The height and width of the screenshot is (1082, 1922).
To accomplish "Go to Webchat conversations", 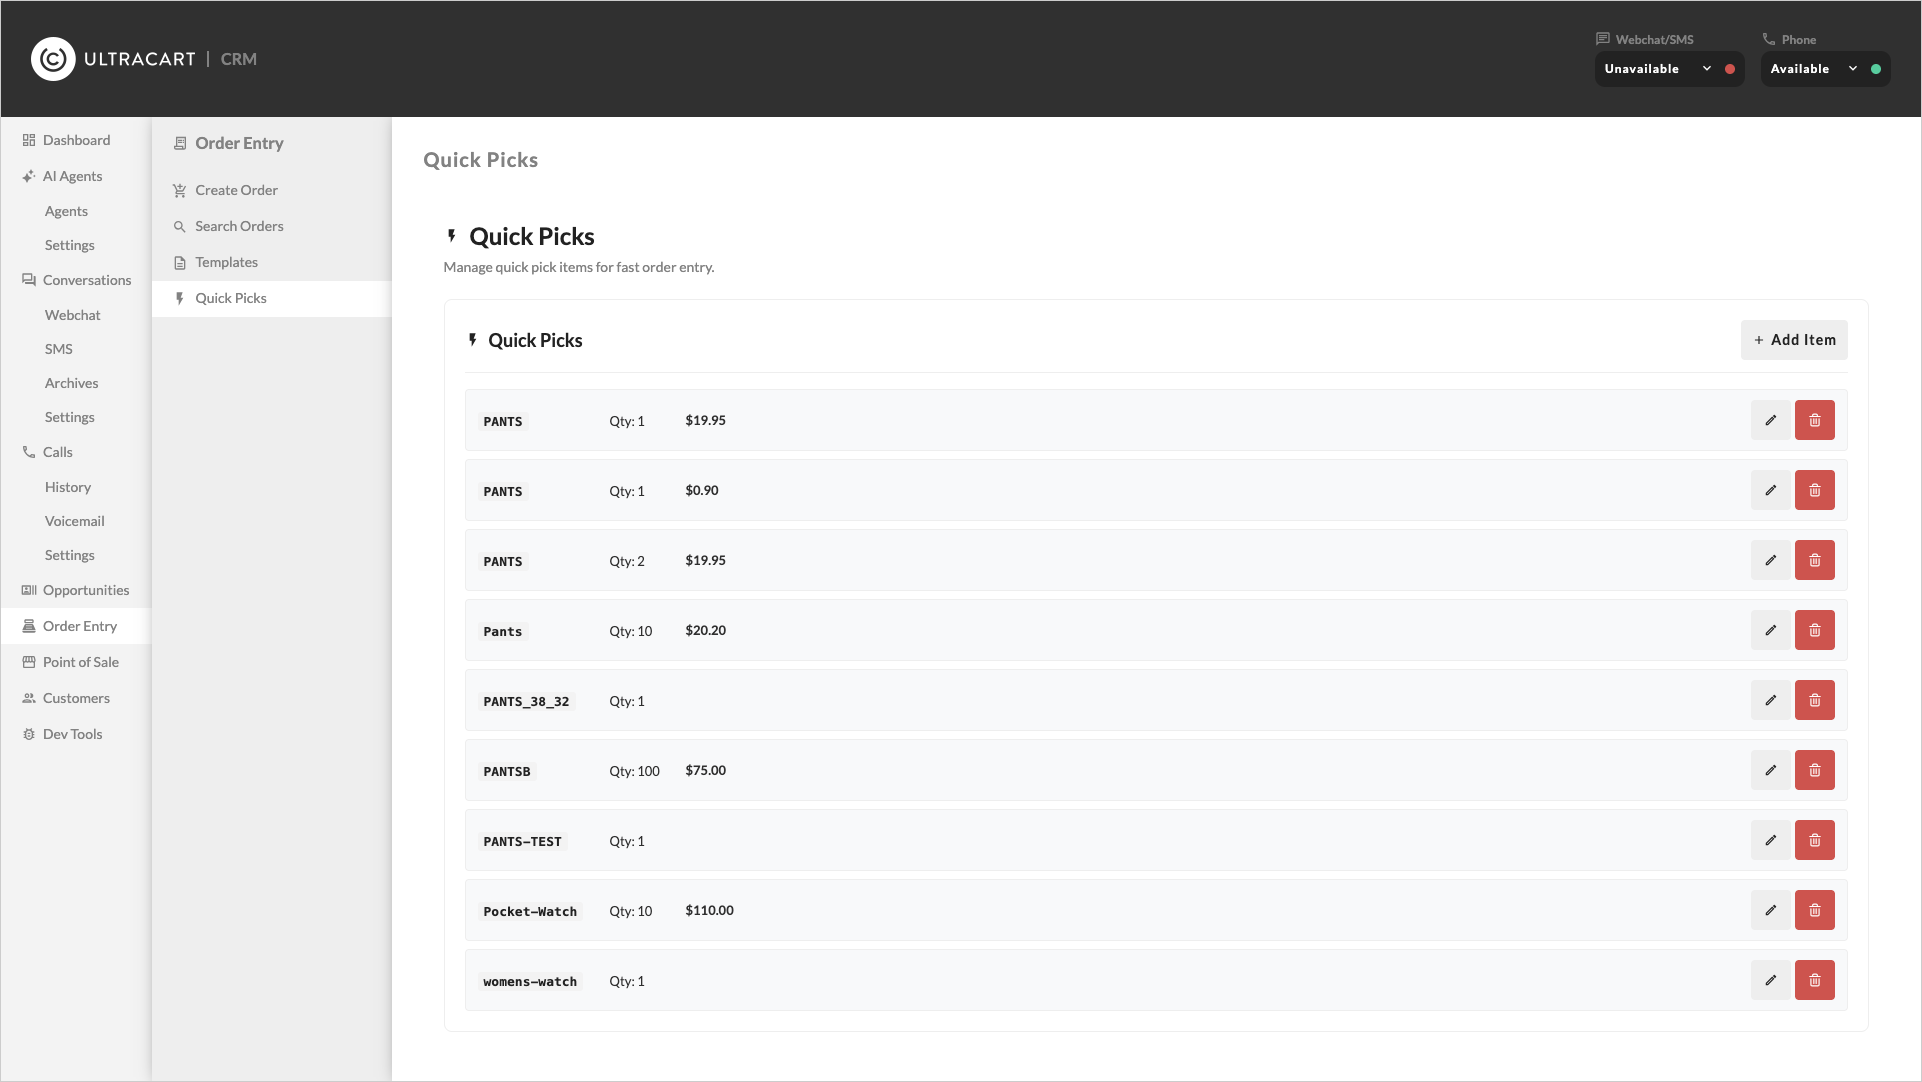I will click(x=72, y=315).
